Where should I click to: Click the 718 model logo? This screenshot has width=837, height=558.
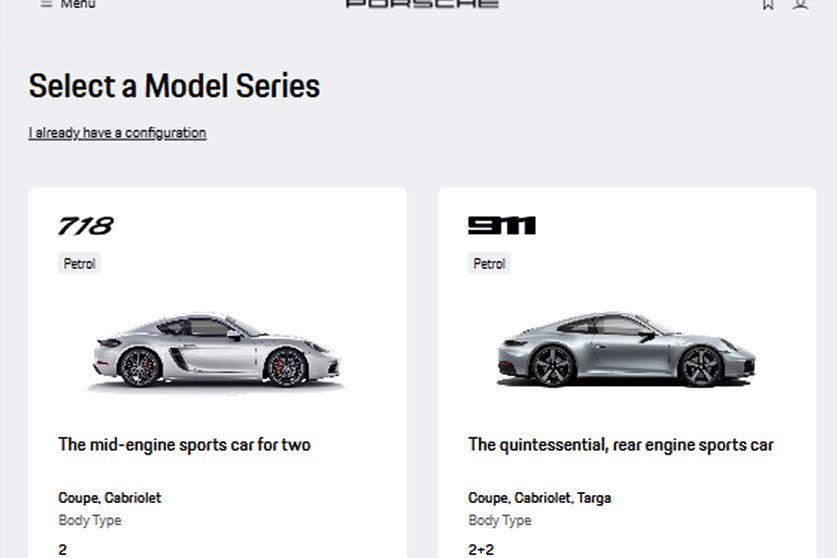click(x=86, y=226)
